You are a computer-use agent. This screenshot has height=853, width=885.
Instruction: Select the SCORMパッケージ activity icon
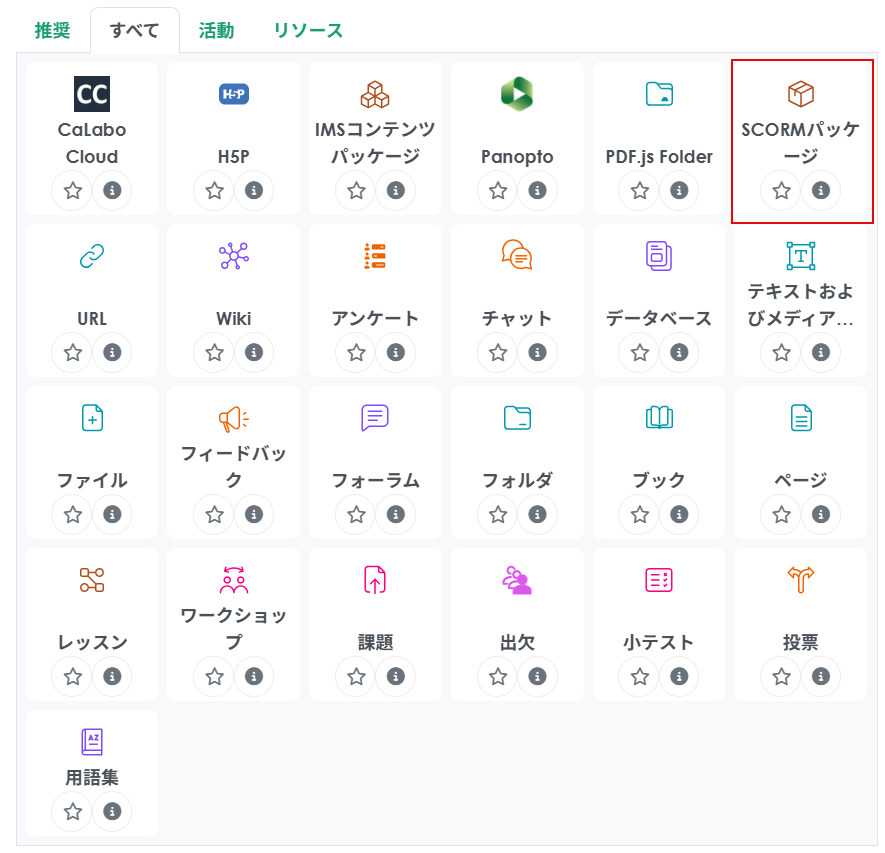coord(800,95)
